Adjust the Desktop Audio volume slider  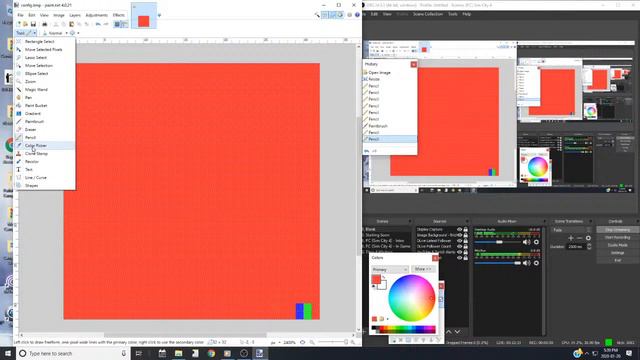click(x=498, y=242)
